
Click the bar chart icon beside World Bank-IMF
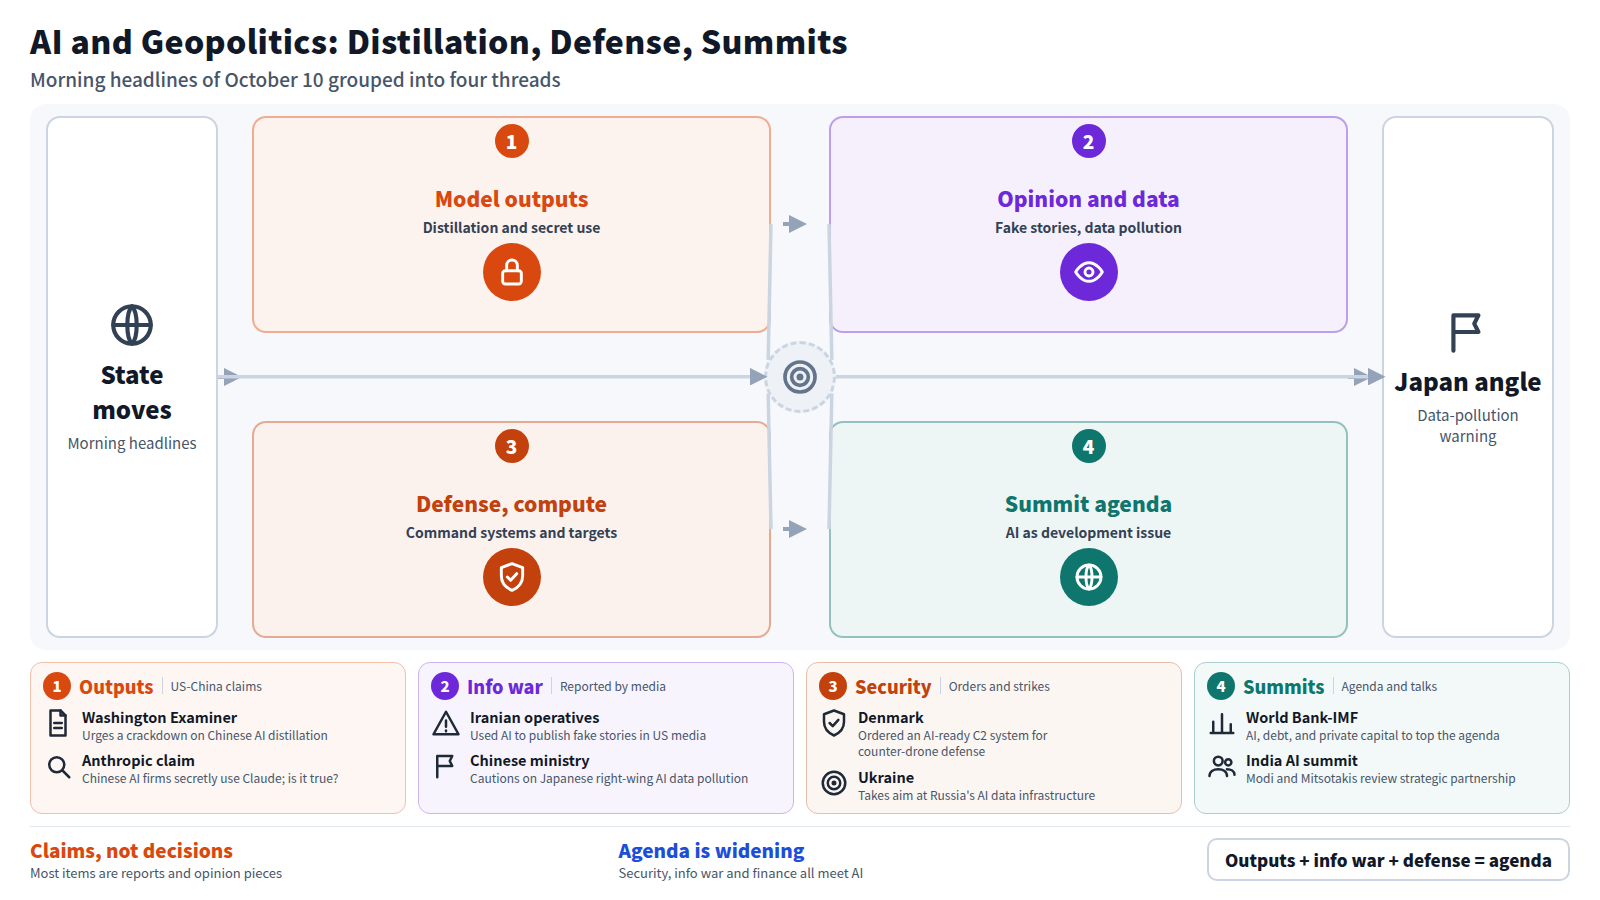click(1222, 724)
